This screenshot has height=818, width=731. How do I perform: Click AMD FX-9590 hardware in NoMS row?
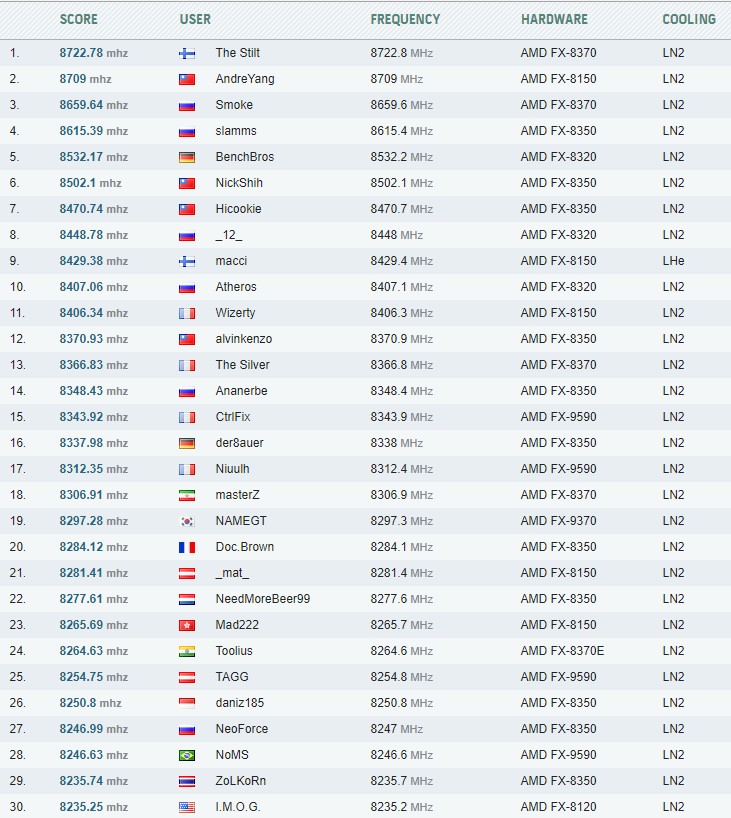pos(558,755)
